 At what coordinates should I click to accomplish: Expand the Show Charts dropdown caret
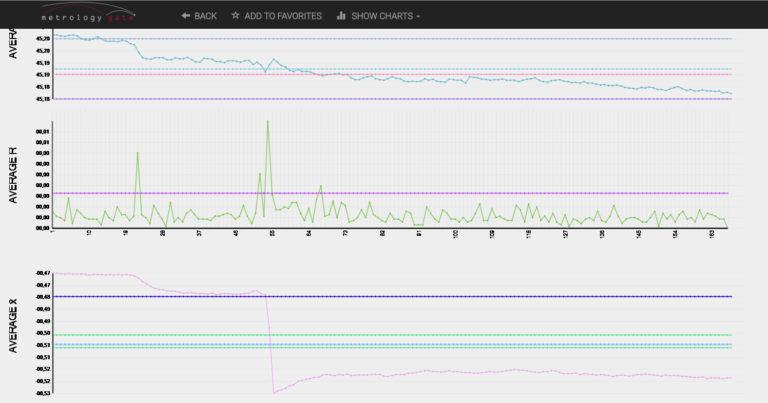coord(418,17)
